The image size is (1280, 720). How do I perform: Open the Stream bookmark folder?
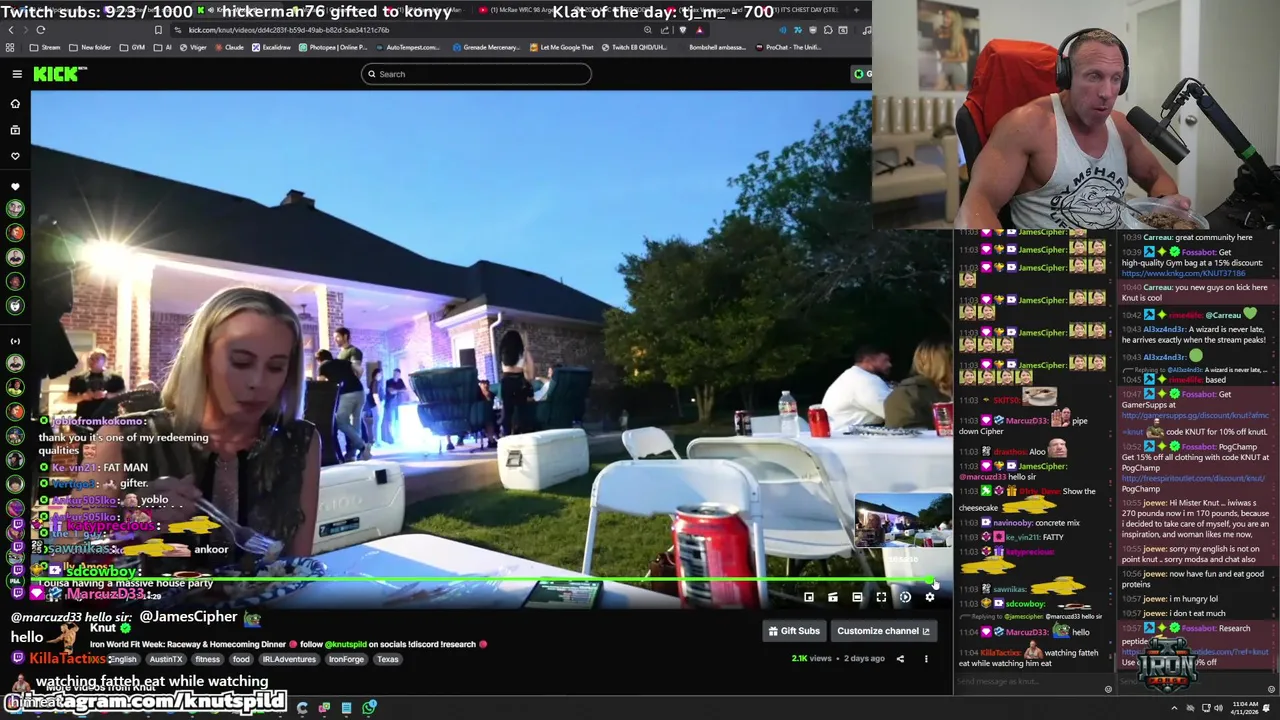[x=45, y=47]
